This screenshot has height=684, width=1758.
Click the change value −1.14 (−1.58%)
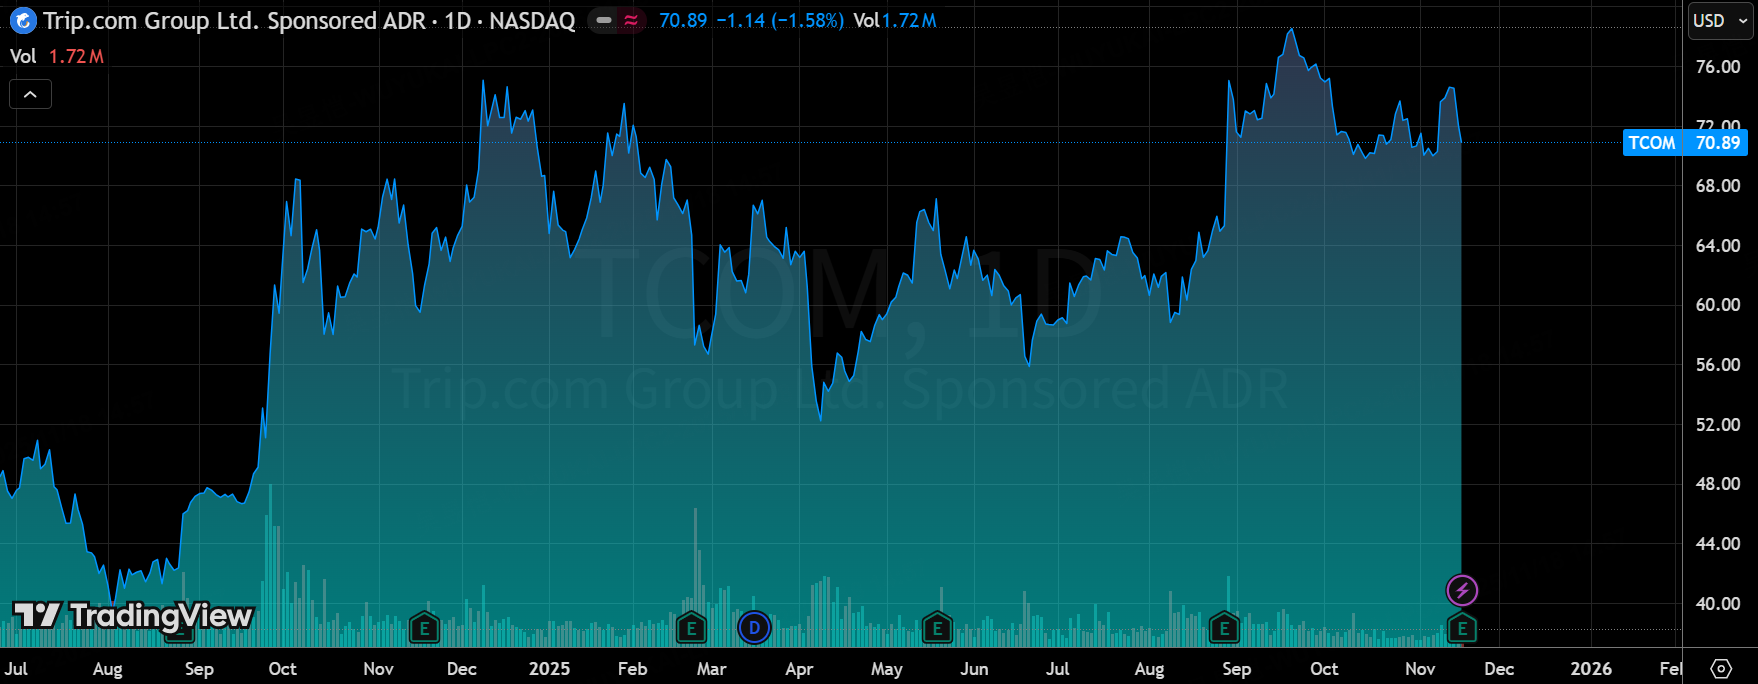[x=780, y=20]
